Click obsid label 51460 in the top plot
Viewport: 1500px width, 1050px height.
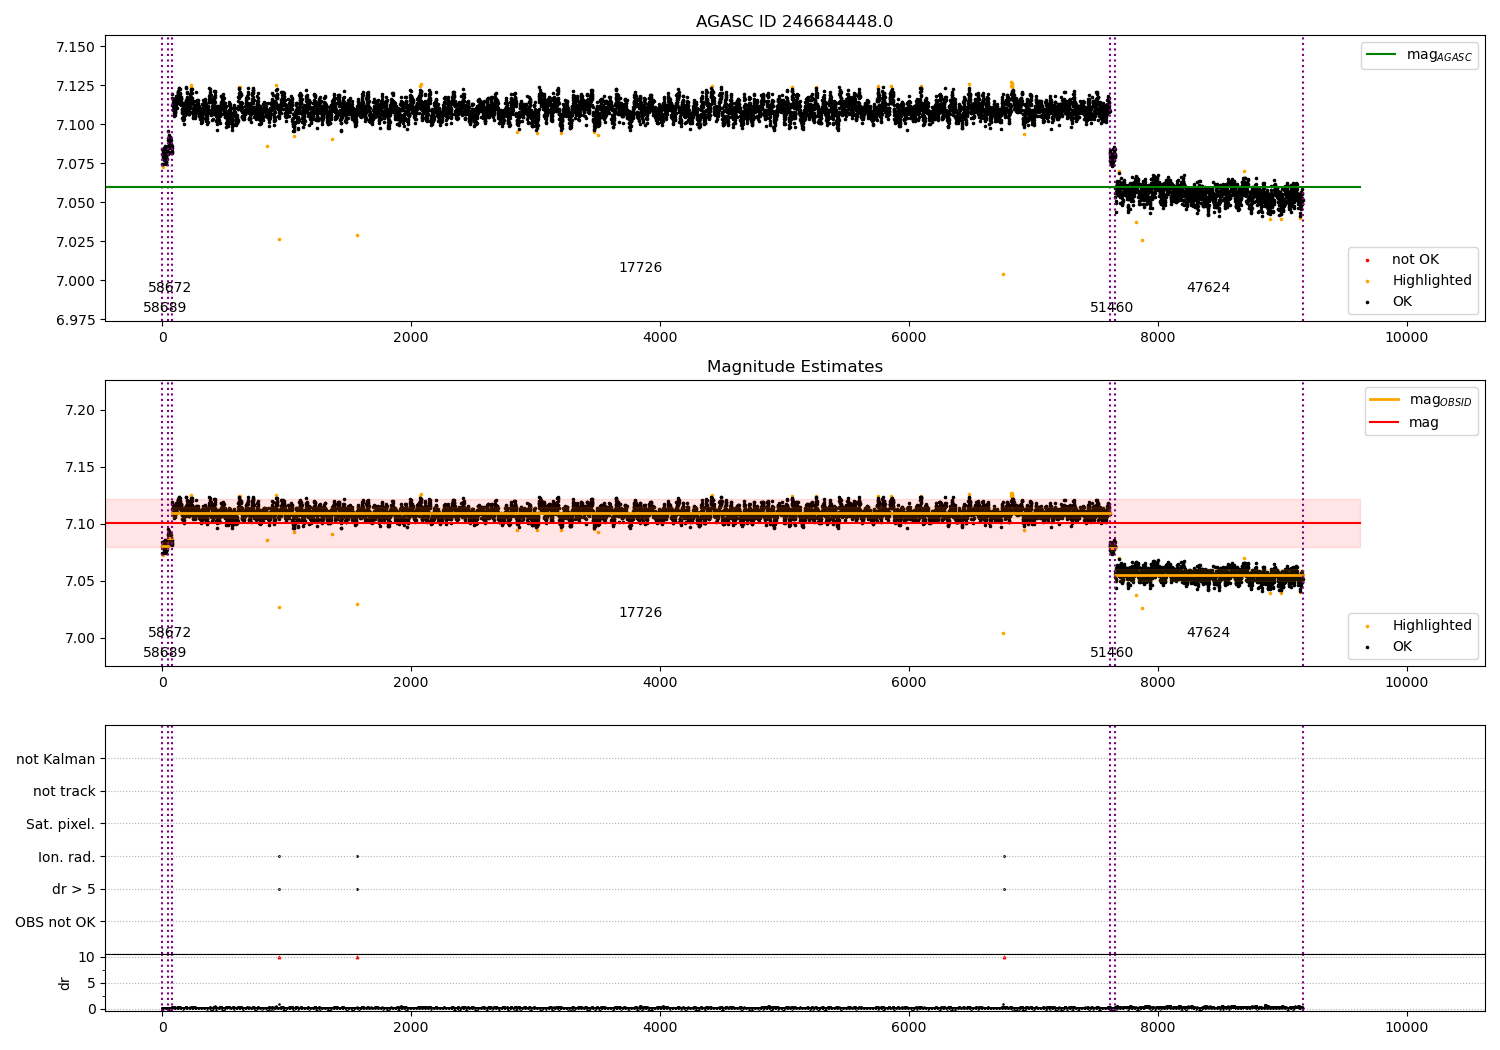(x=1111, y=308)
